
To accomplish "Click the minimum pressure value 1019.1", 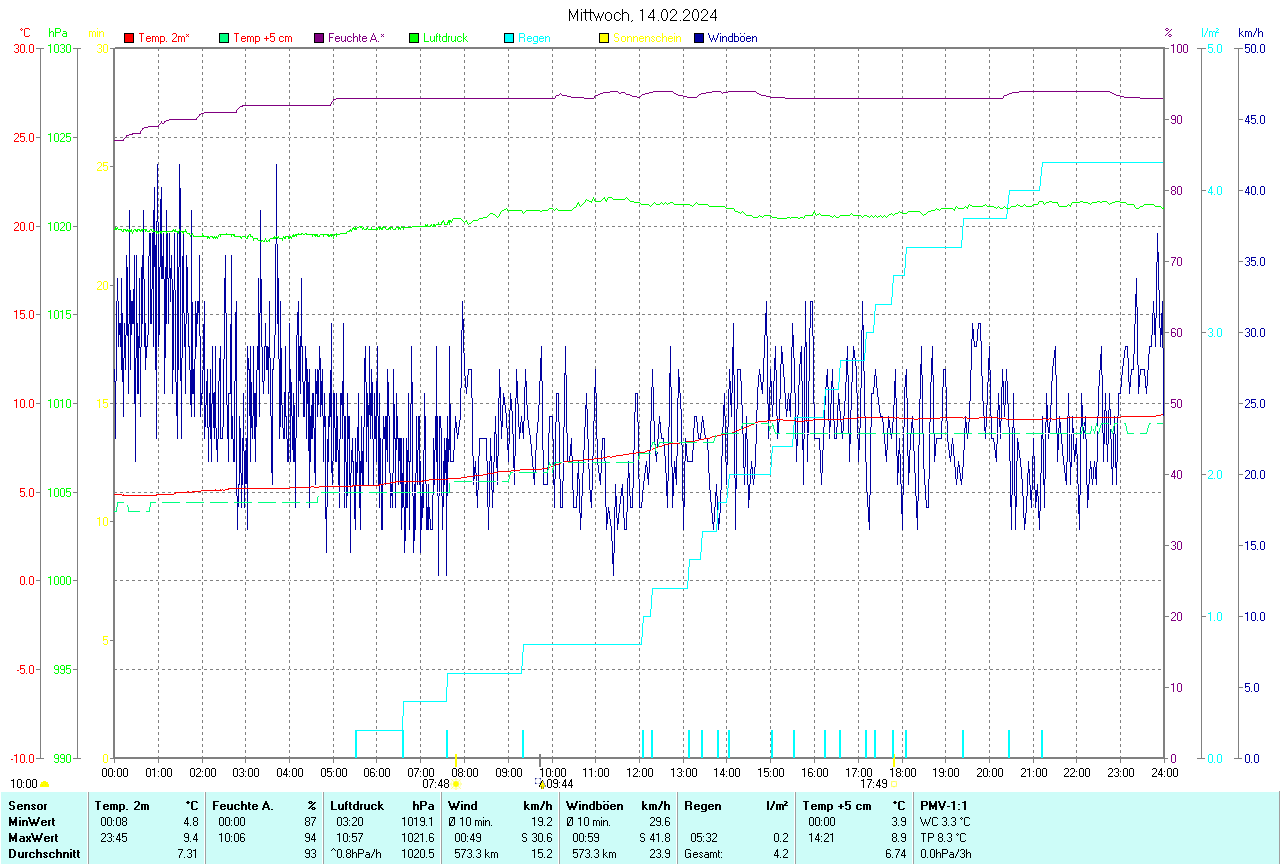I will click(x=418, y=821).
